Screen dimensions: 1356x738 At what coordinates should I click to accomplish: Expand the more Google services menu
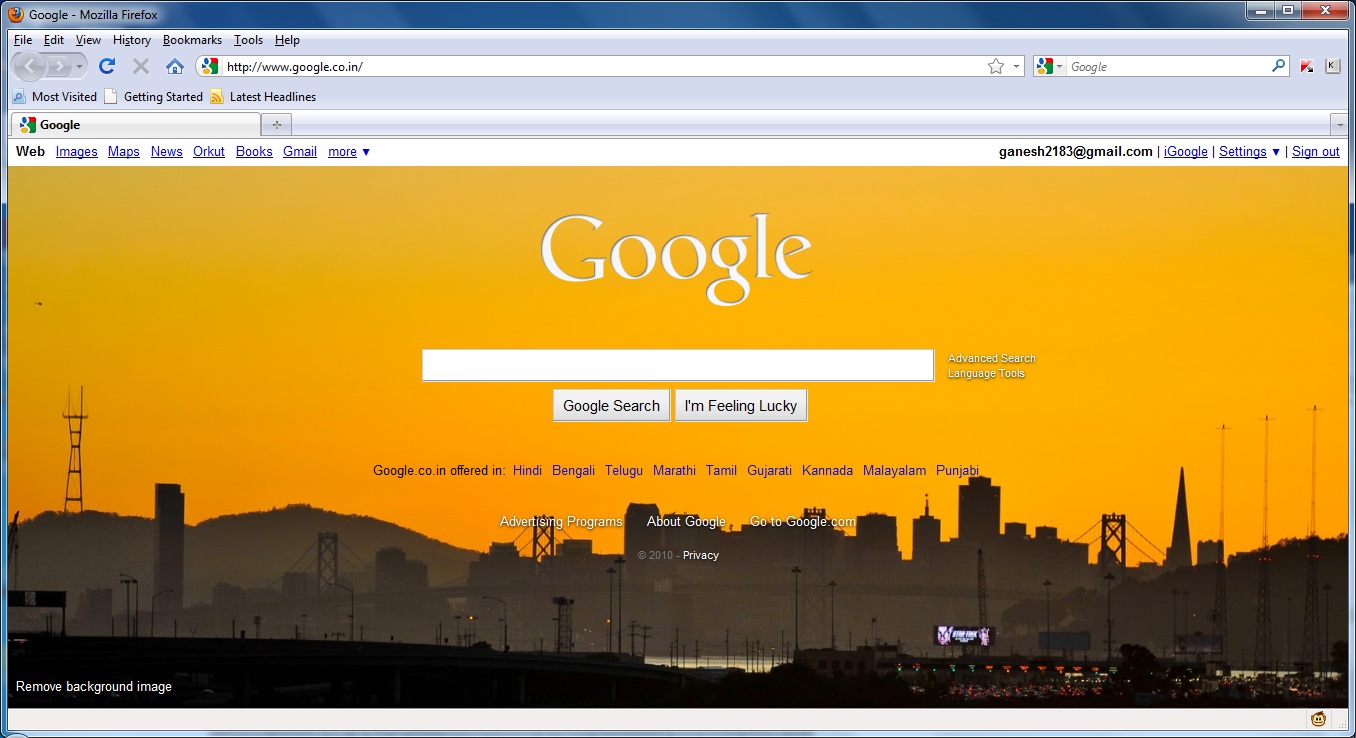349,152
